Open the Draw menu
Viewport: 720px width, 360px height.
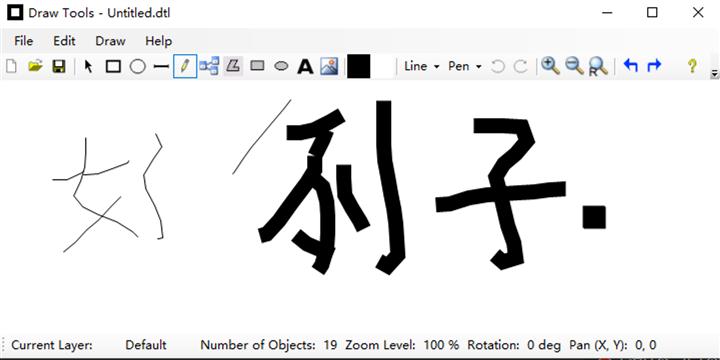tap(110, 41)
